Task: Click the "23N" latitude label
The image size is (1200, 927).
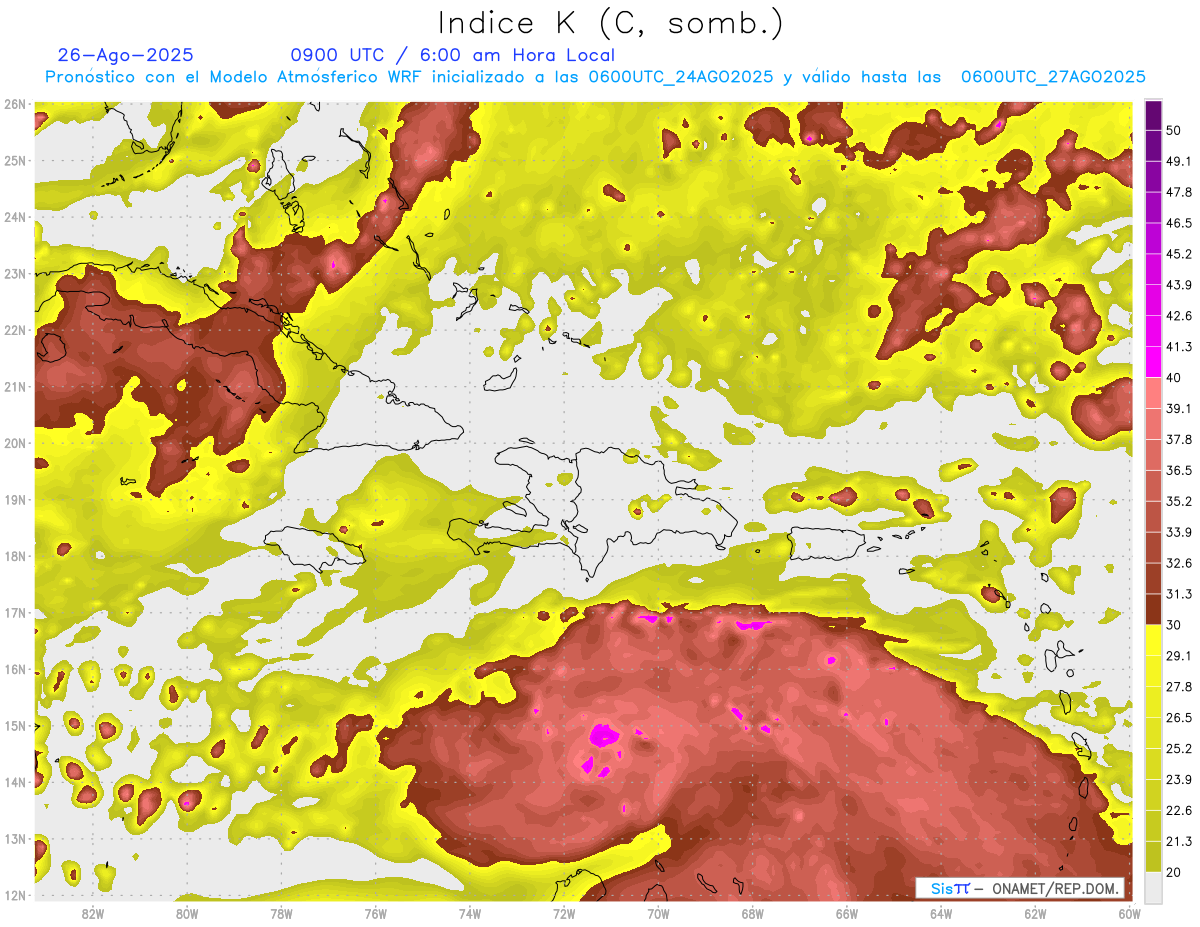Action: pyautogui.click(x=15, y=273)
